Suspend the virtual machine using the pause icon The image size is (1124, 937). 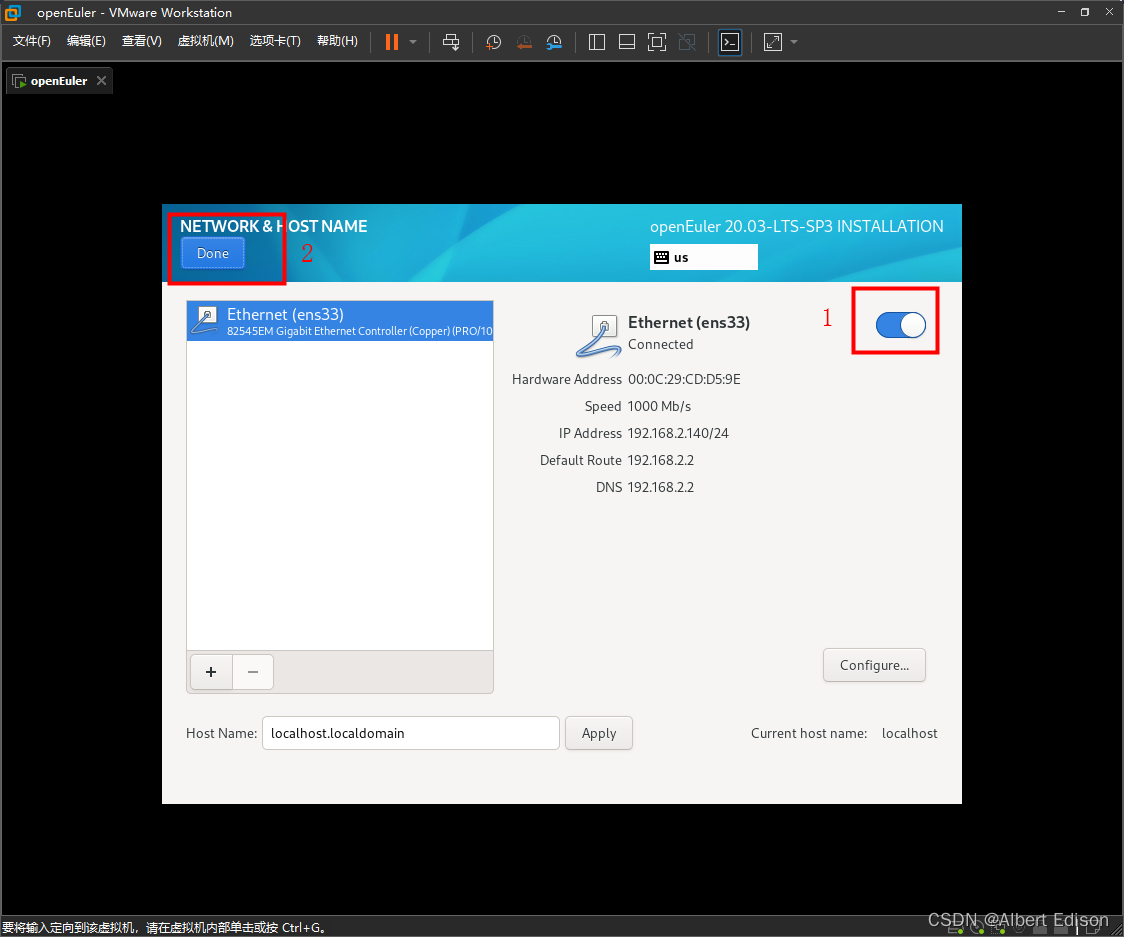pos(390,41)
